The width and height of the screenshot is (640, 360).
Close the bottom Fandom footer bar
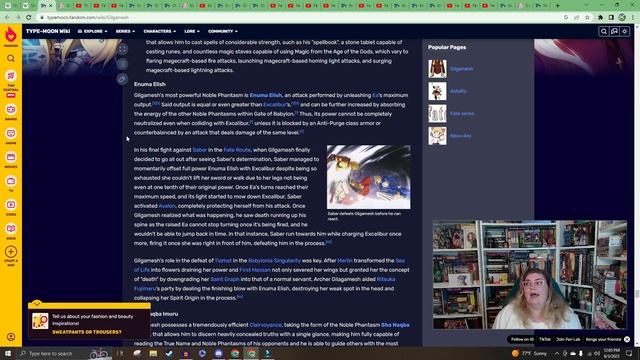click(x=627, y=339)
